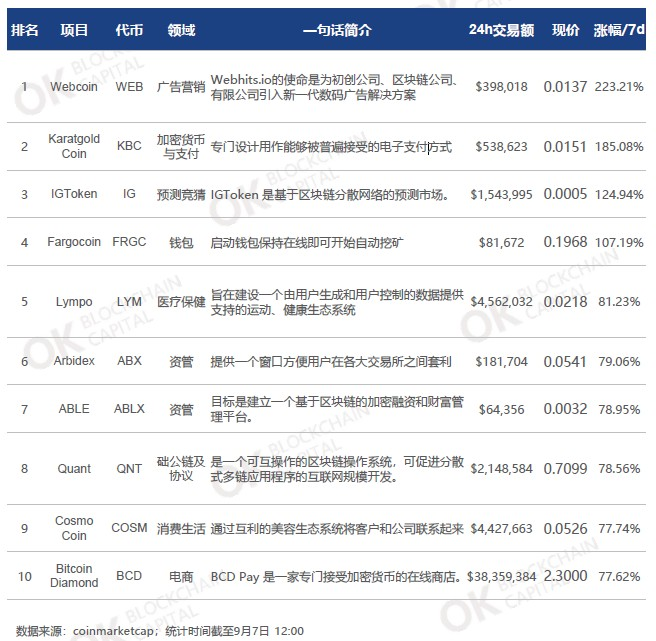The image size is (656, 641).
Task: Click the 现价 column header
Action: point(565,30)
